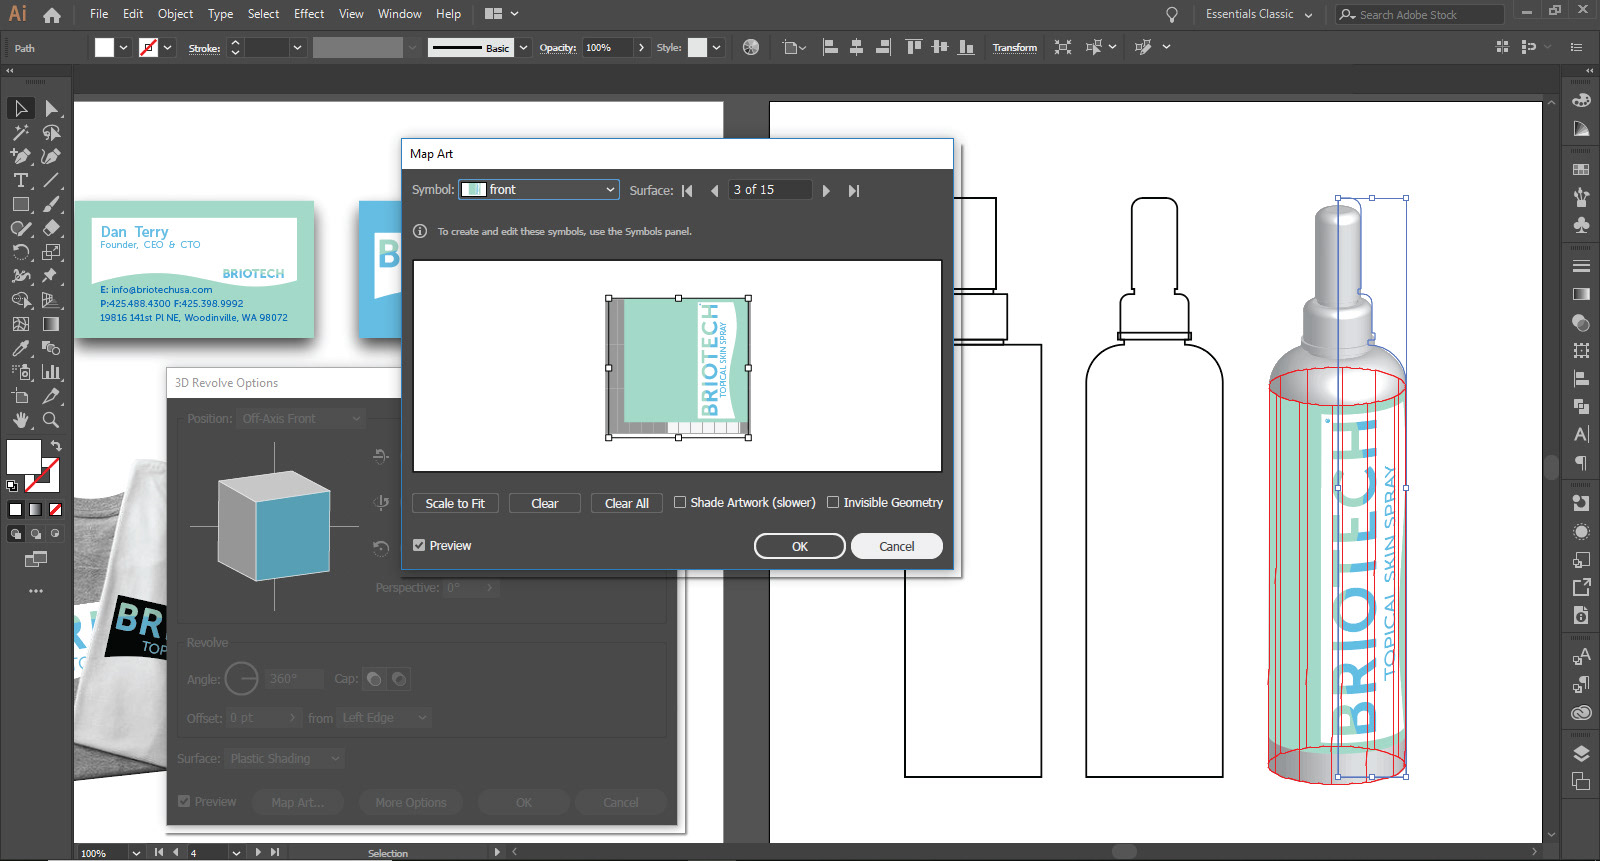Set paint mode to Gradient in toolbox

tap(35, 509)
